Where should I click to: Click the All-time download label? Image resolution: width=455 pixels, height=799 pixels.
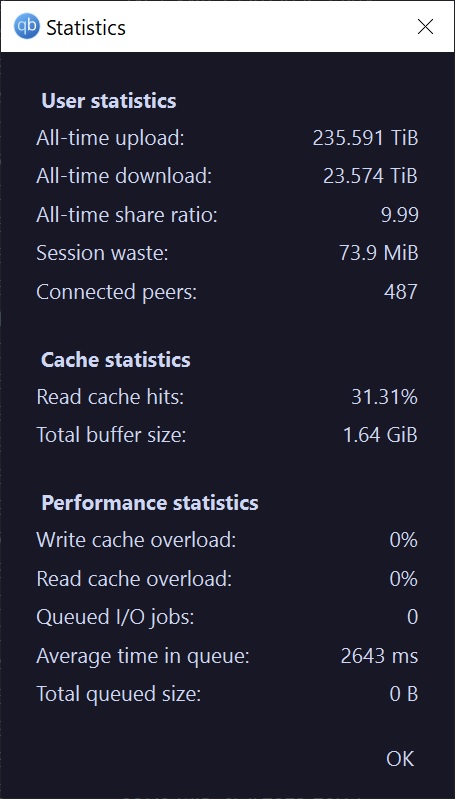[x=124, y=176]
